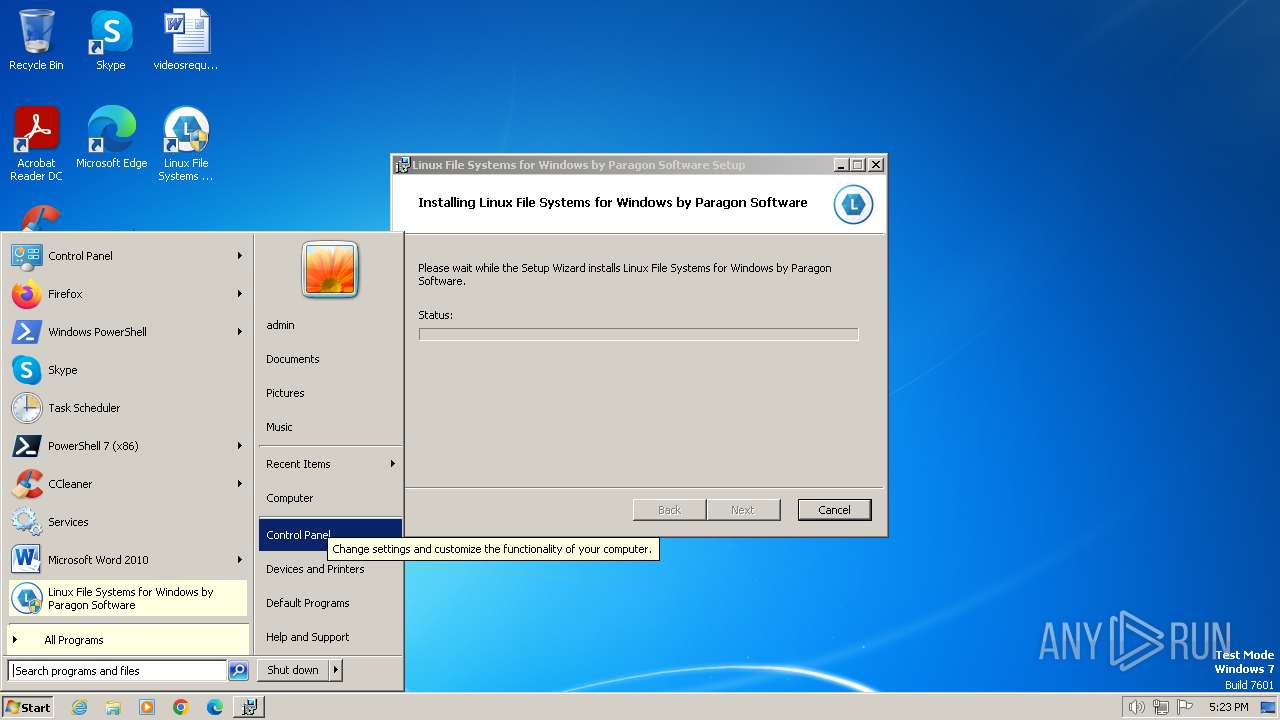Open the Skype desktop shortcut
Viewport: 1280px width, 720px height.
(110, 40)
